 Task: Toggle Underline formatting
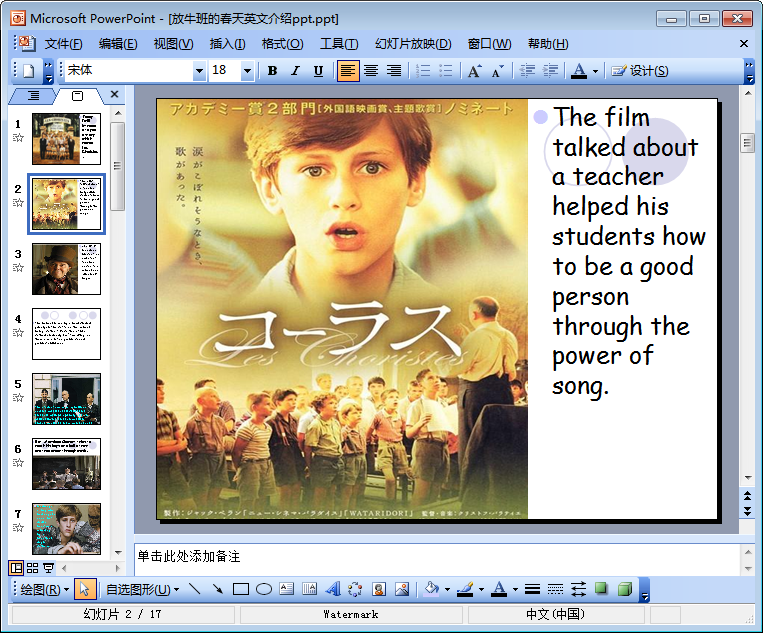[318, 71]
